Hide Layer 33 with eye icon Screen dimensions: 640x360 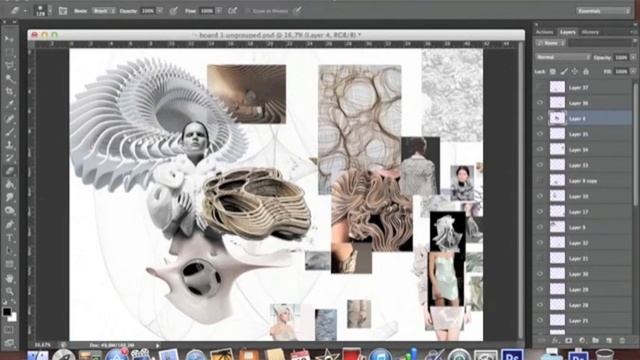click(540, 165)
